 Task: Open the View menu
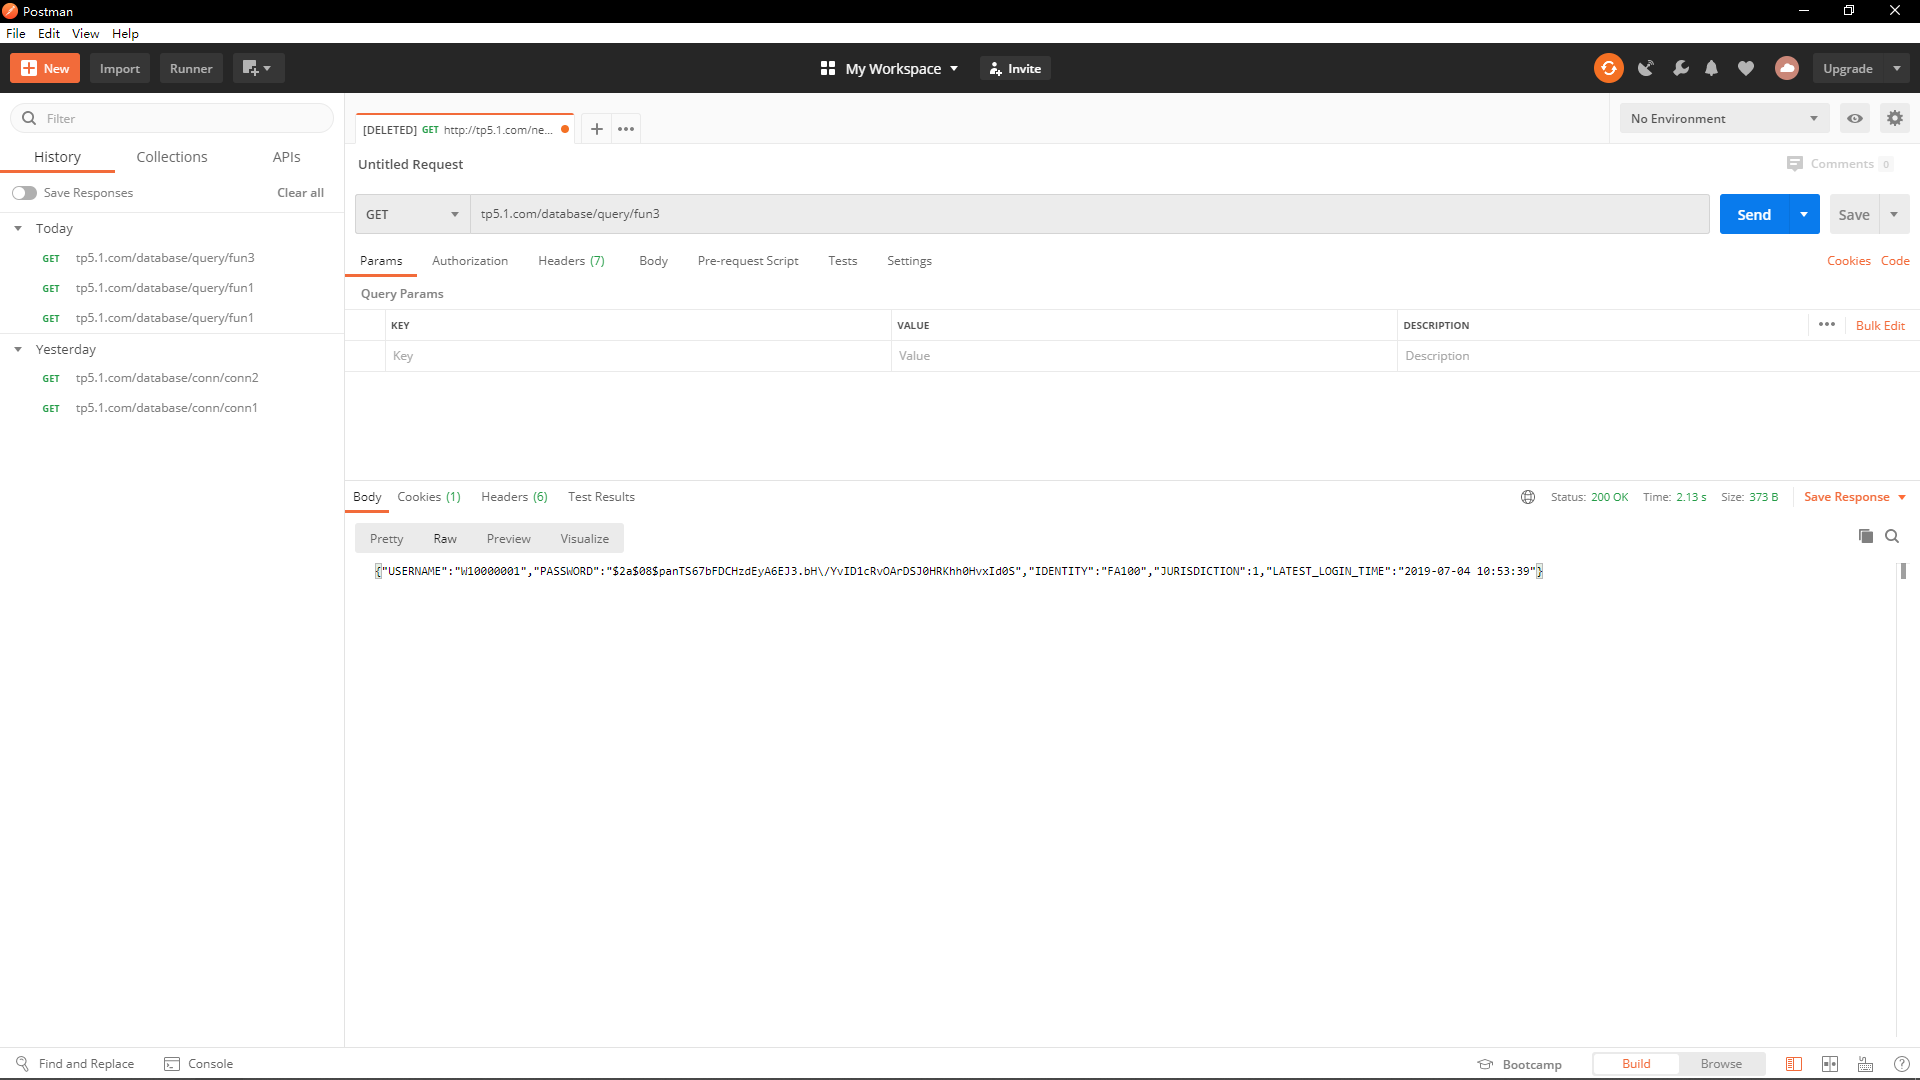[x=85, y=33]
